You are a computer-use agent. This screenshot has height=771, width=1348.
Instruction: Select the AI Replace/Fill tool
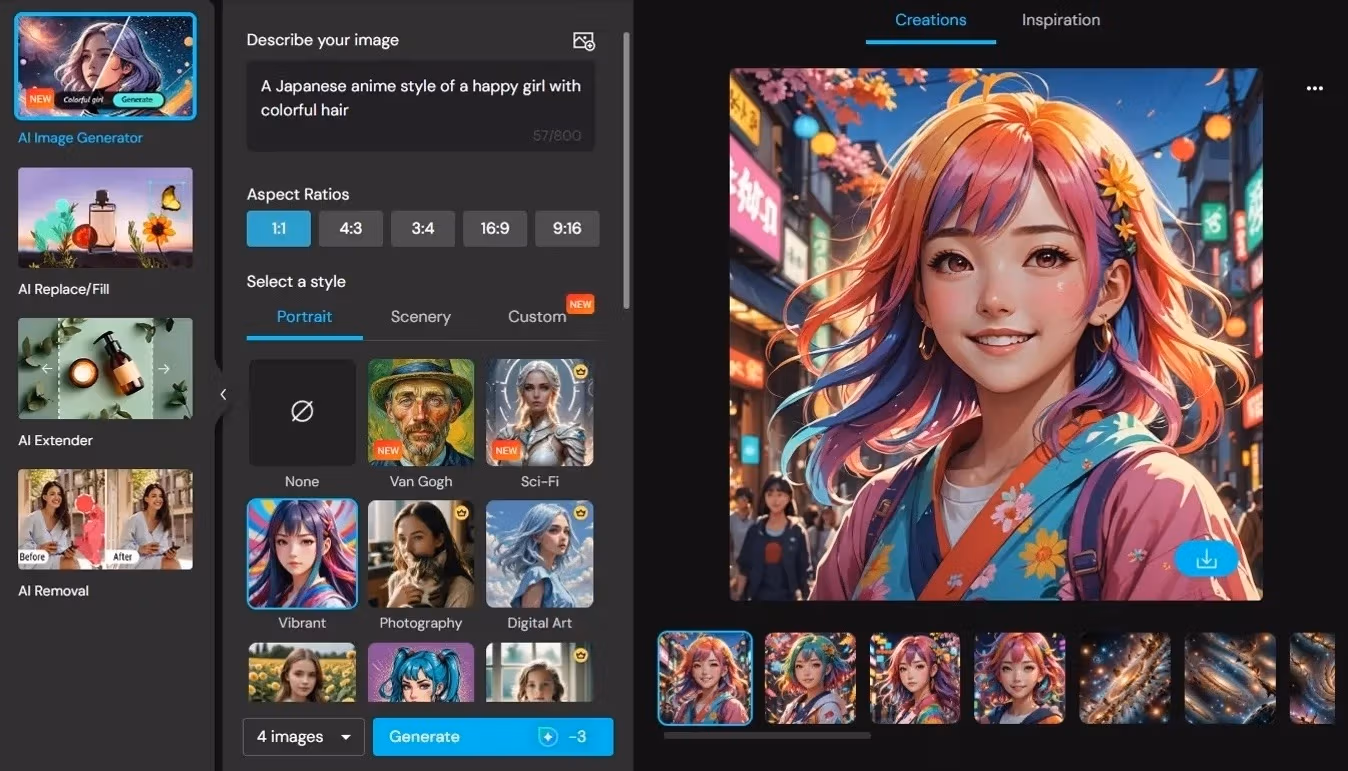tap(104, 217)
